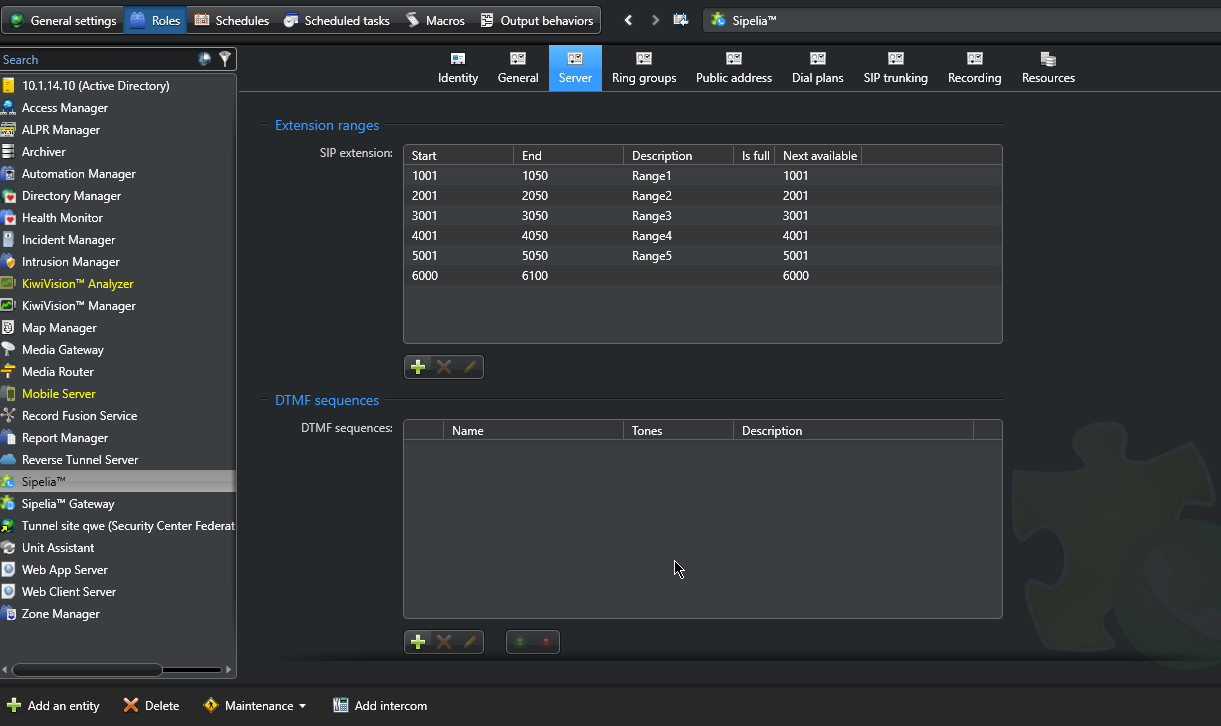Switch to the Ring groups tab
This screenshot has width=1221, height=726.
[x=644, y=68]
